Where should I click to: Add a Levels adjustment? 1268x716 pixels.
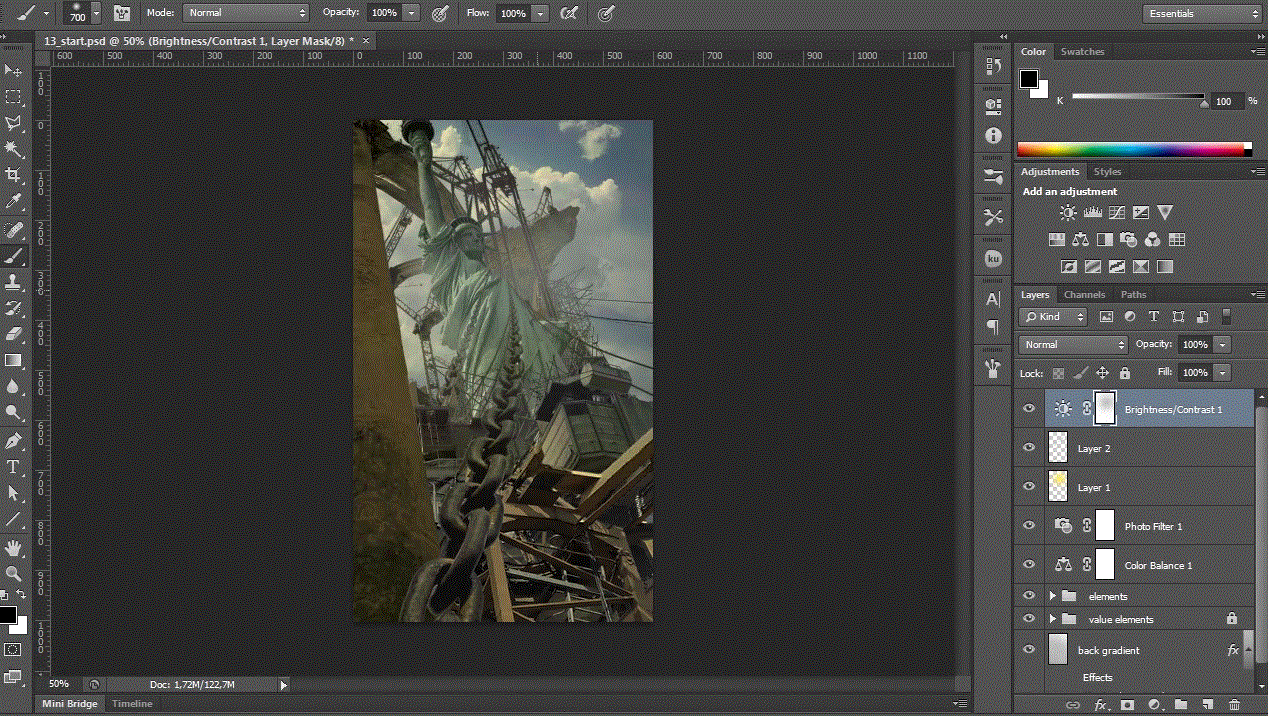click(1093, 213)
